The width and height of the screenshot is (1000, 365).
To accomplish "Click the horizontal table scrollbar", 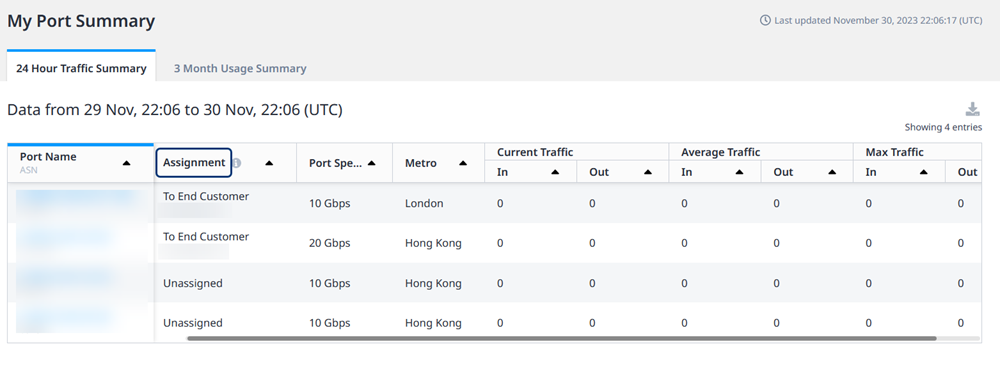I will coord(561,338).
